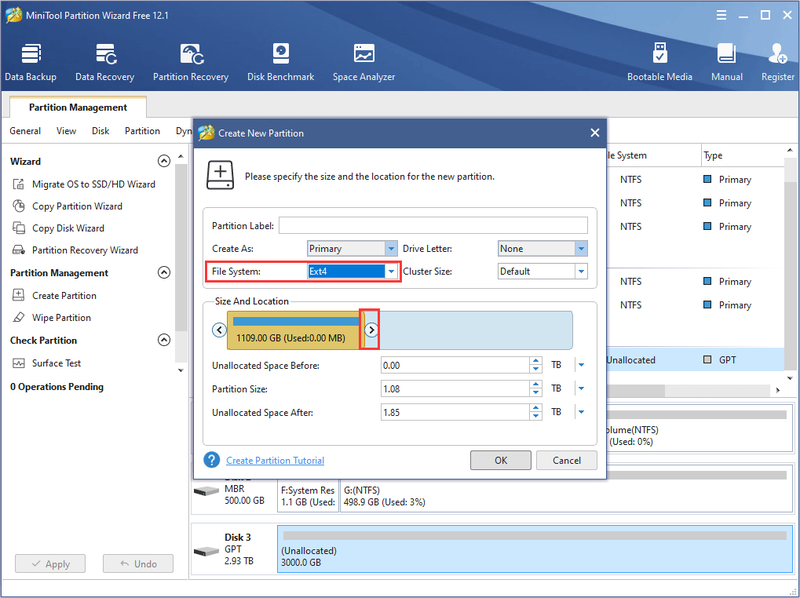Open the Create Partition Tutorial link
The width and height of the screenshot is (800, 598).
[x=275, y=460]
